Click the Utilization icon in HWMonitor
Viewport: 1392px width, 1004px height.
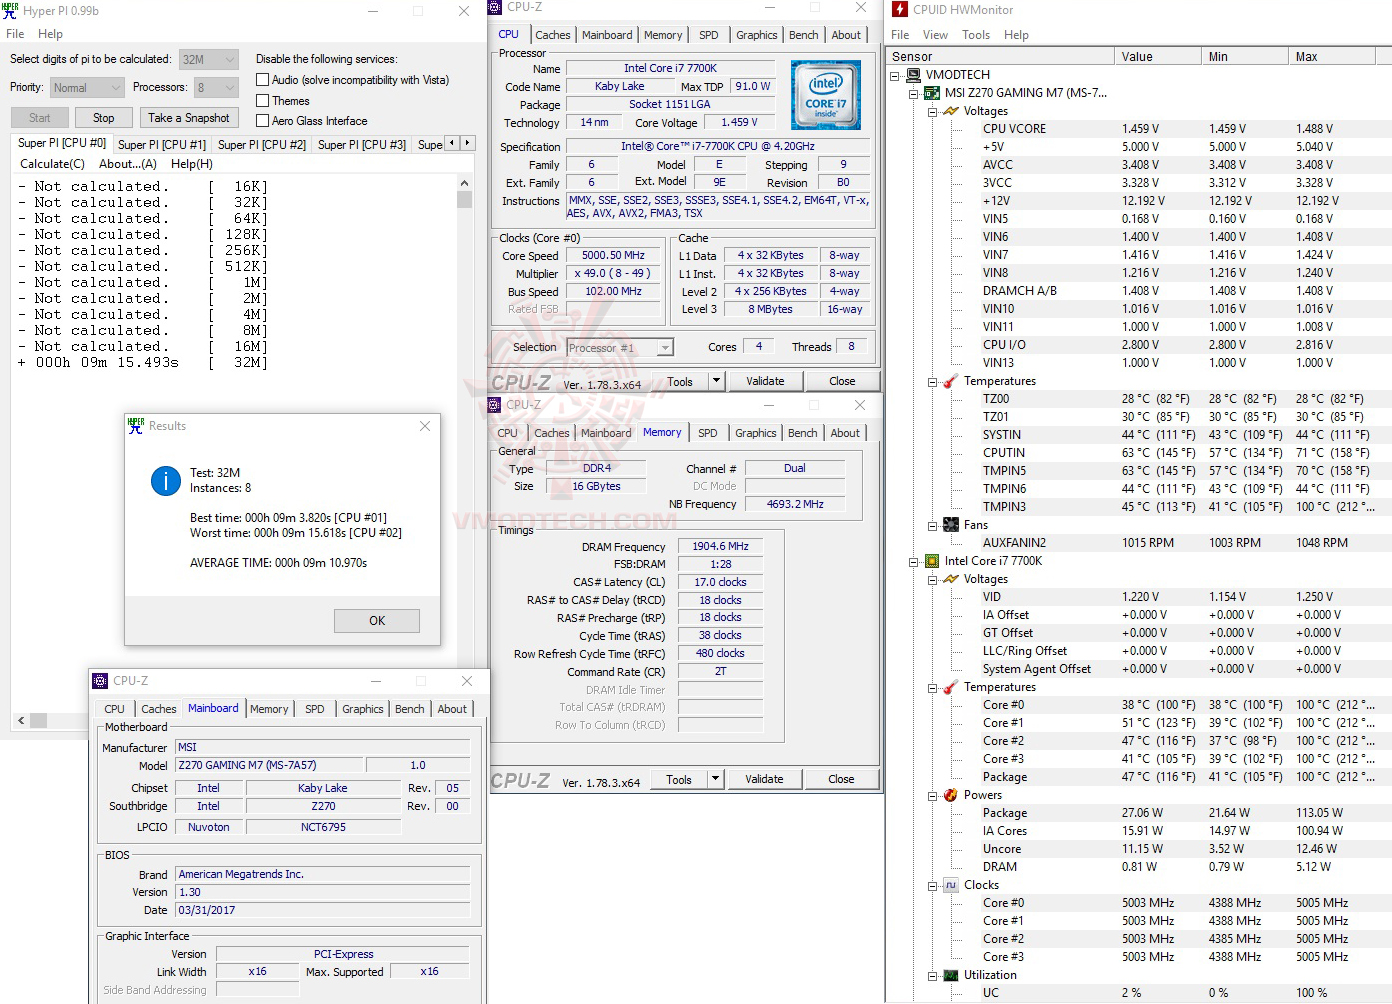950,975
